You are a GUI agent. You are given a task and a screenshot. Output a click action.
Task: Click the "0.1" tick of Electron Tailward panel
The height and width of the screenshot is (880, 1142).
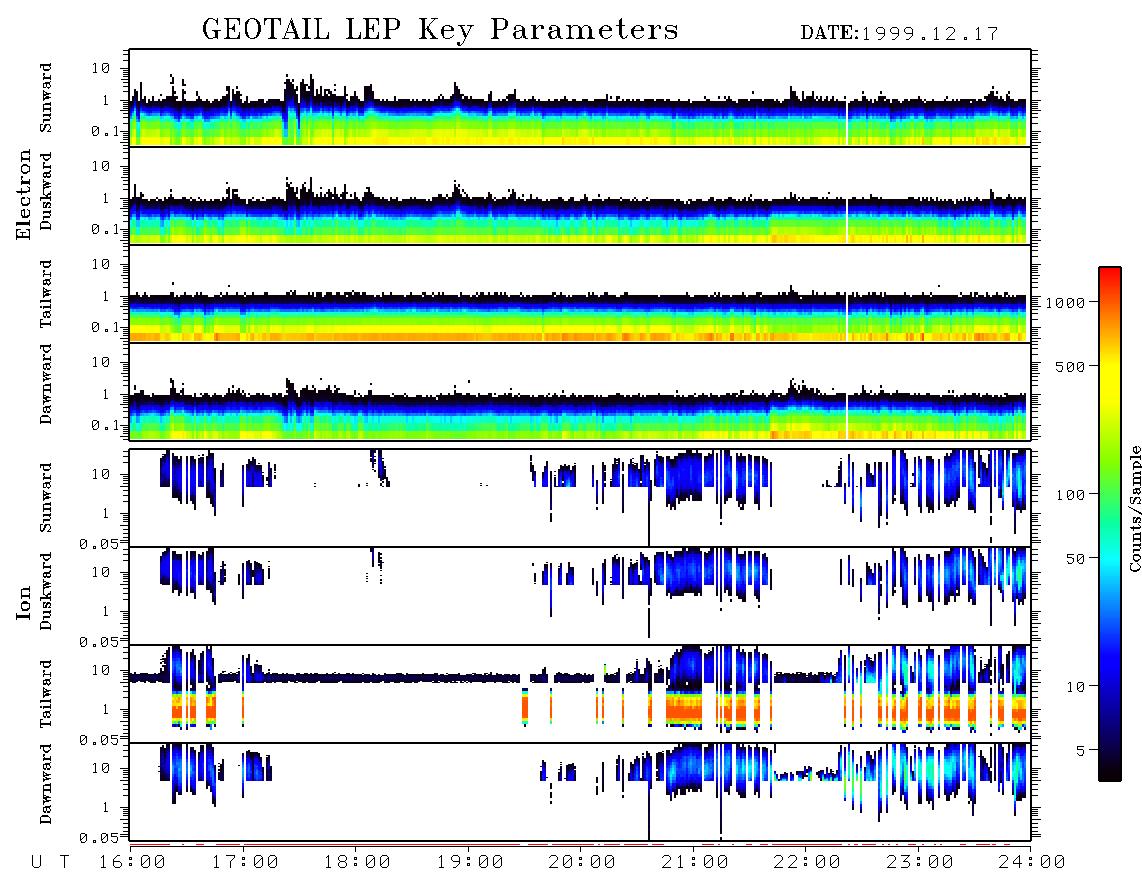104,327
